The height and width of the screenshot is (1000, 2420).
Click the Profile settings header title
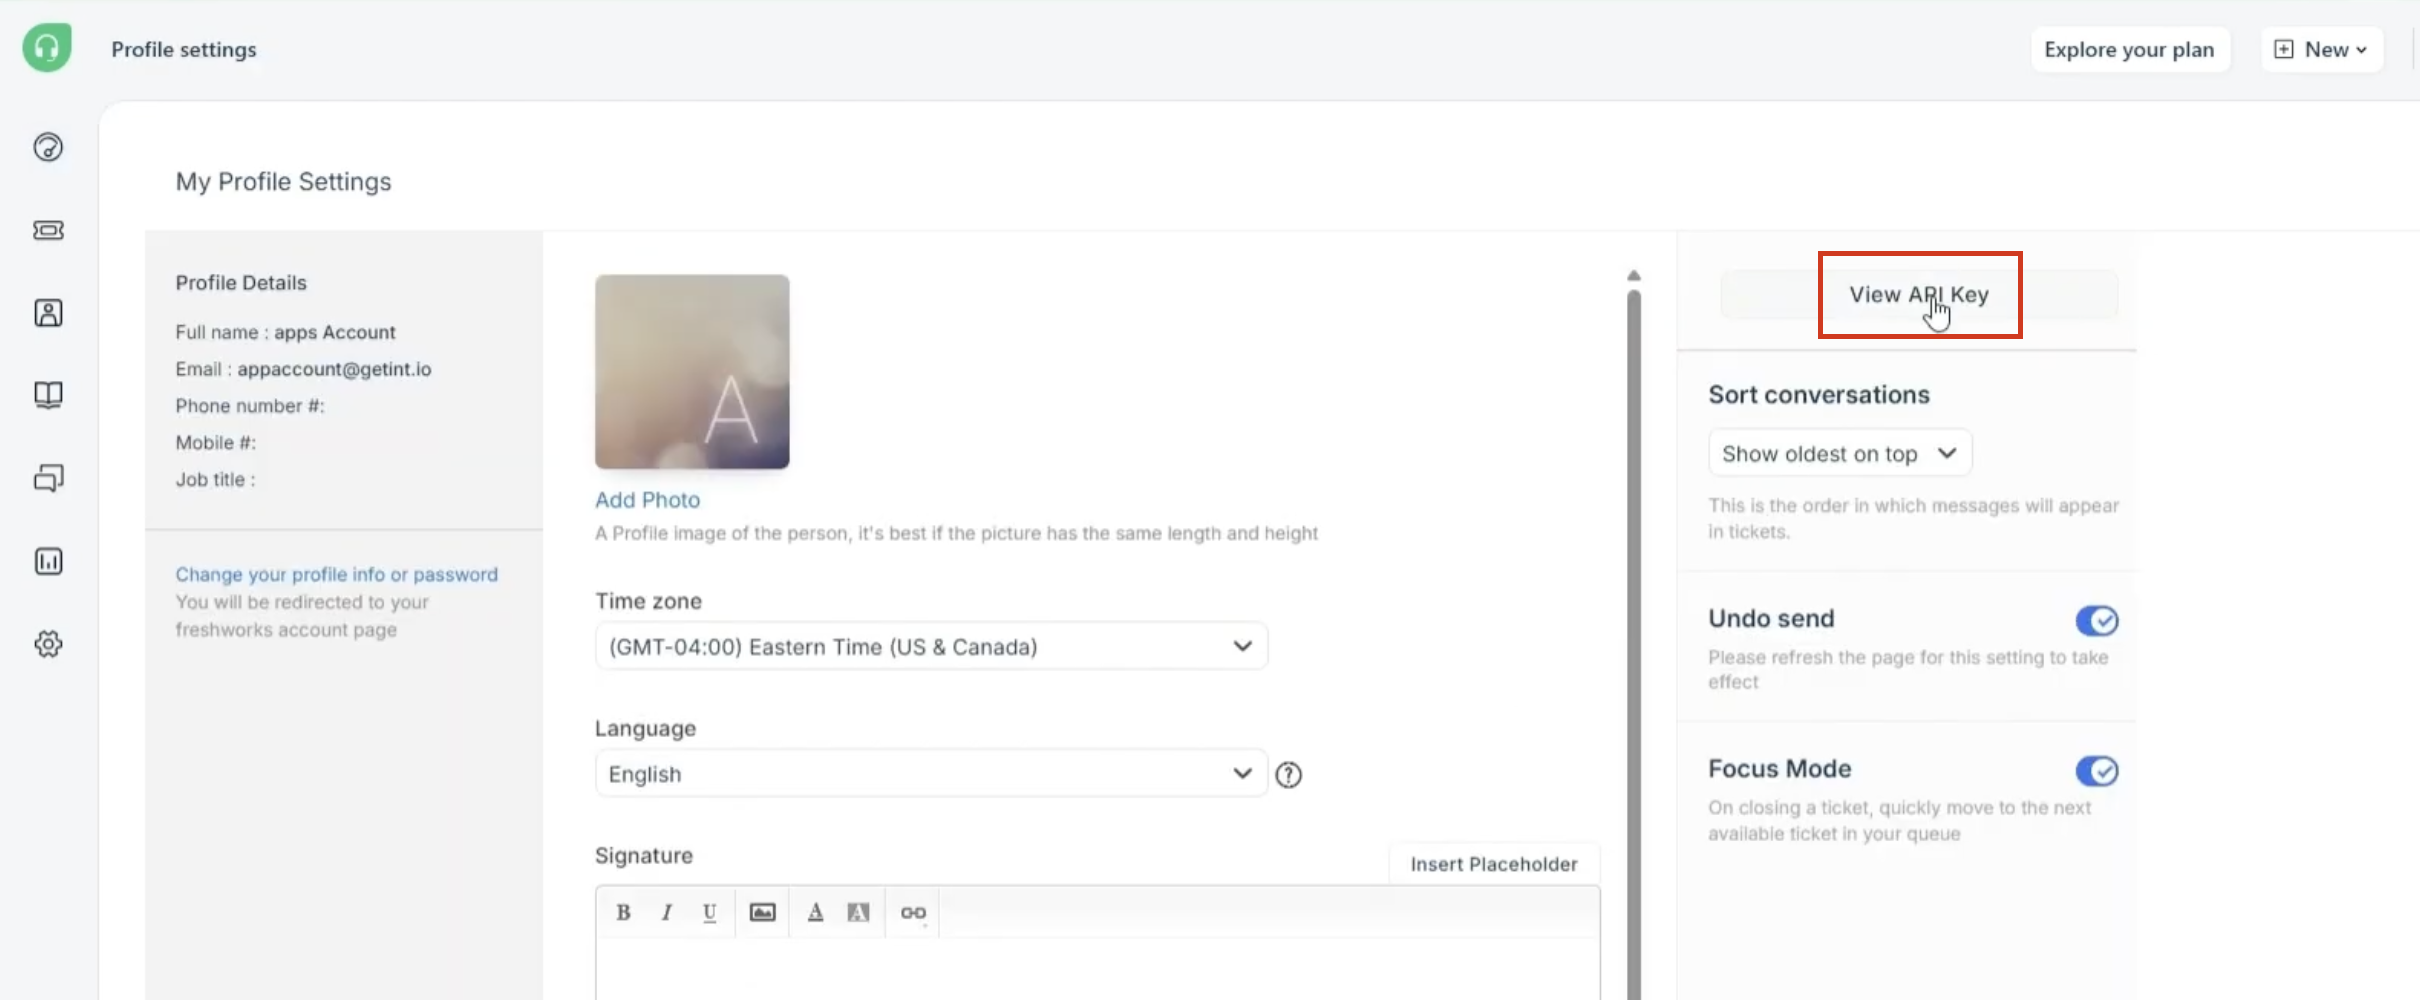click(184, 49)
